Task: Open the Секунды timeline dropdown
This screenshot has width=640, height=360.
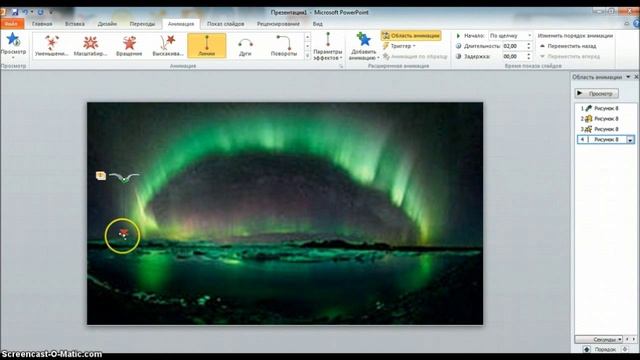Action: pyautogui.click(x=599, y=339)
